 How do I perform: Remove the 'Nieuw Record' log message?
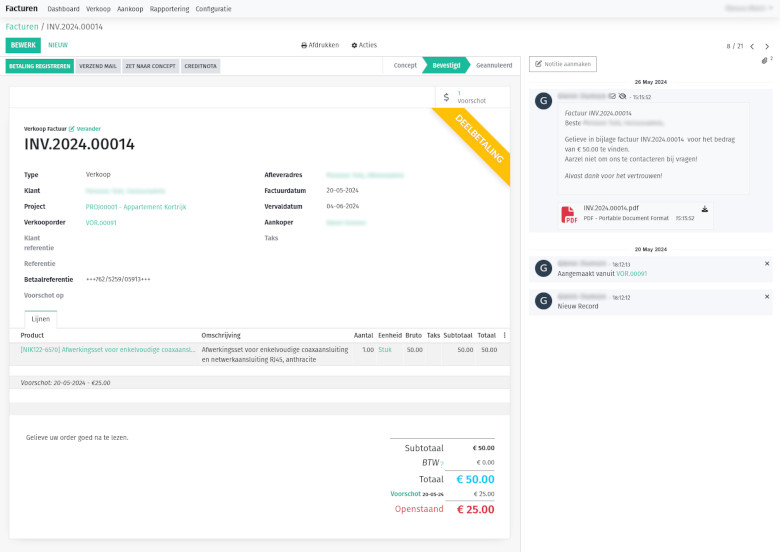[x=767, y=296]
